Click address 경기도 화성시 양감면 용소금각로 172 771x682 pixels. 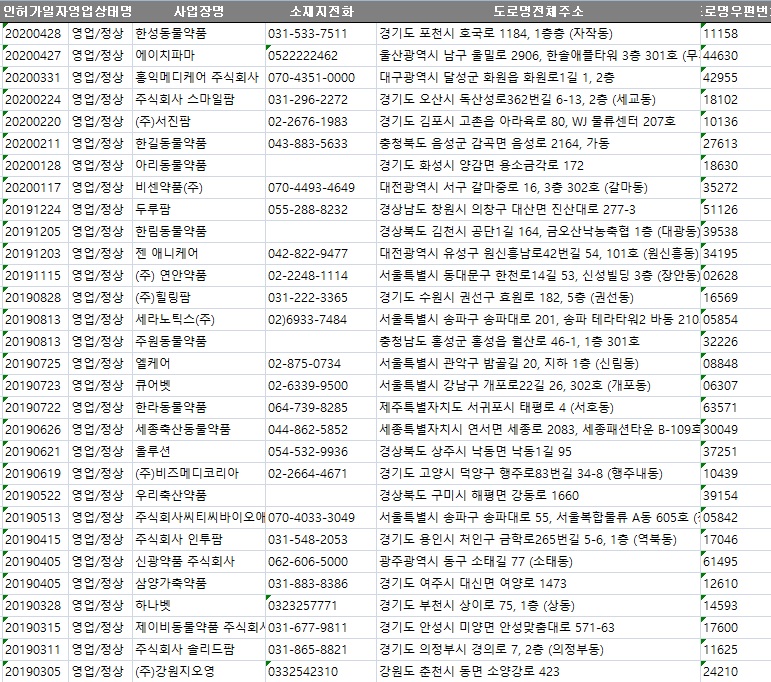[x=538, y=166]
